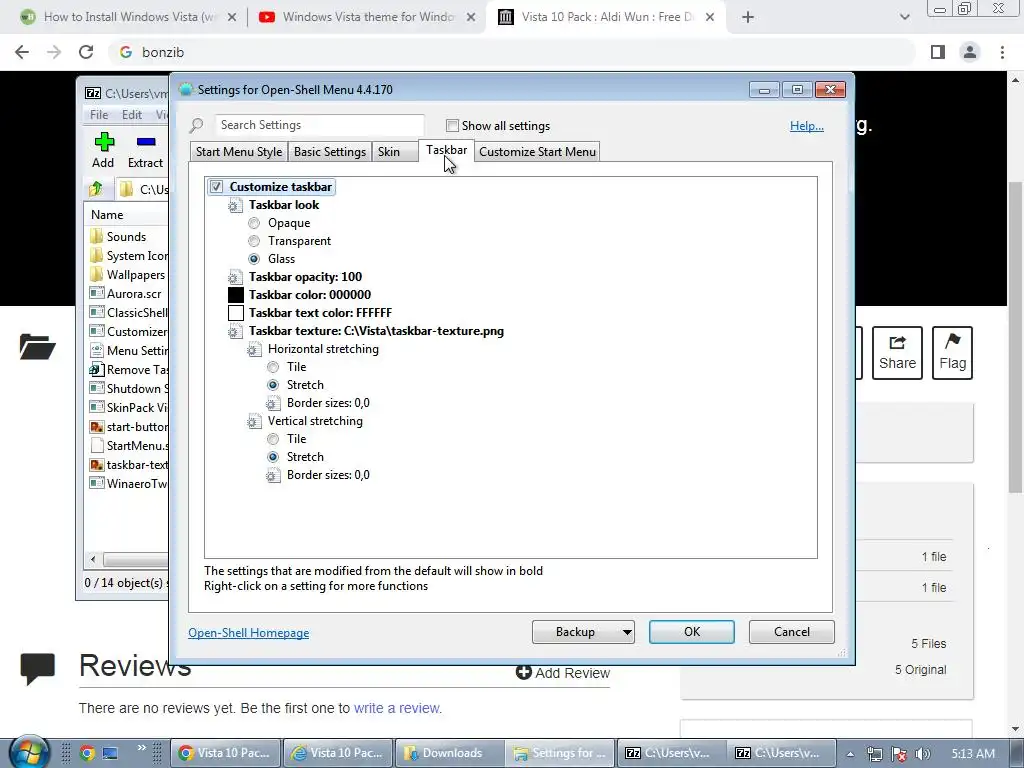Switch to Basic Settings tab
This screenshot has height=768, width=1024.
(x=330, y=152)
